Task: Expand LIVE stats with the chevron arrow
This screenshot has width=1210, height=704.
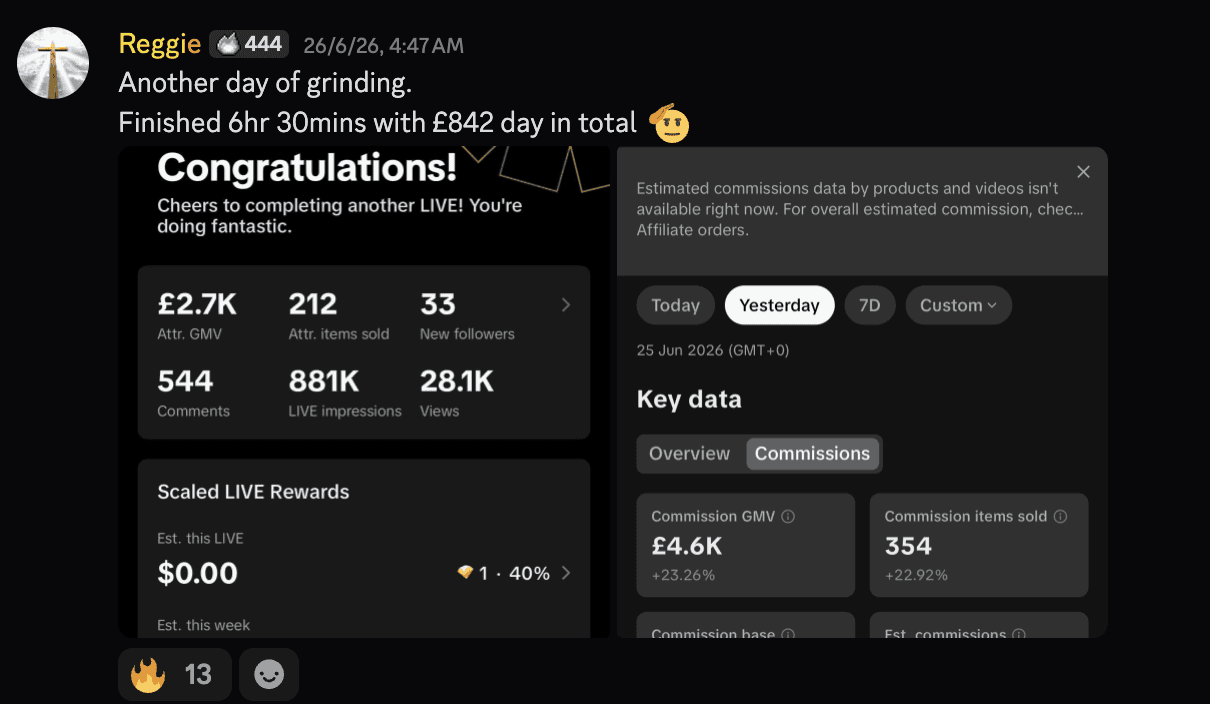Action: point(566,305)
